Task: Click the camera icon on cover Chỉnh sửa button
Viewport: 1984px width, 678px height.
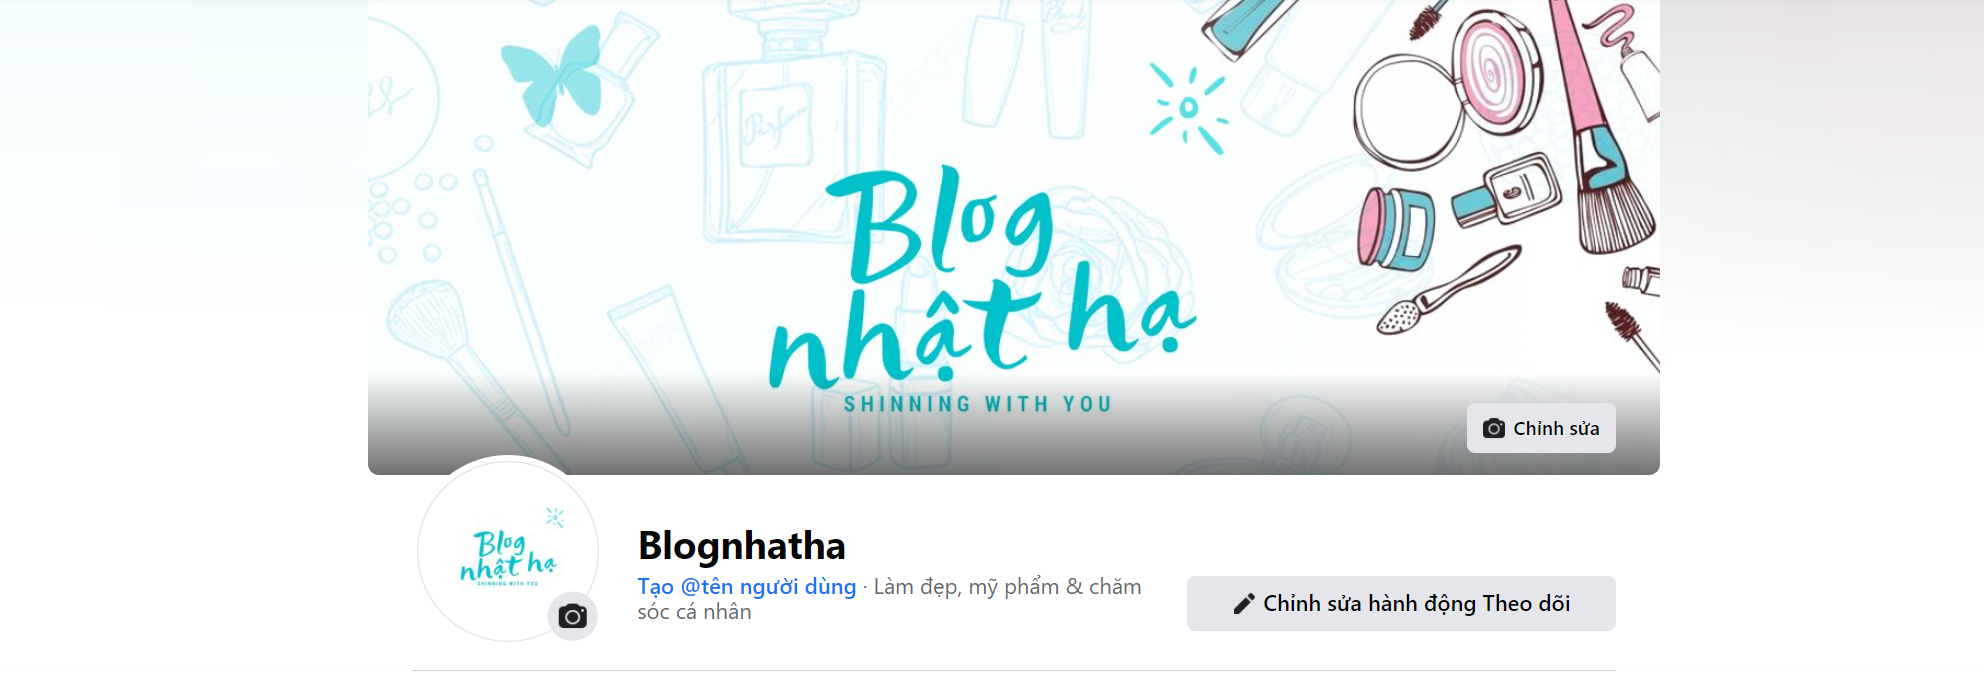Action: pyautogui.click(x=1494, y=429)
